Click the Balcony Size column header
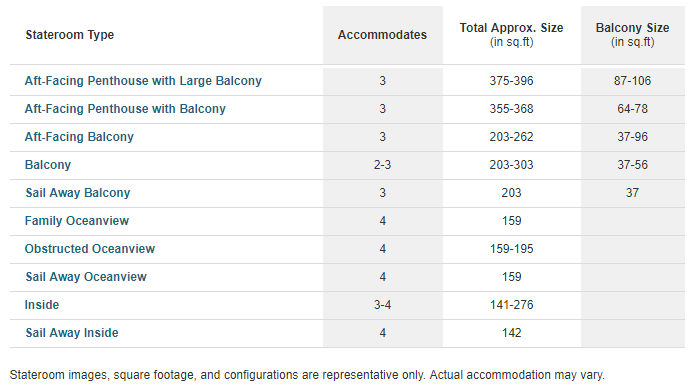 click(x=632, y=35)
